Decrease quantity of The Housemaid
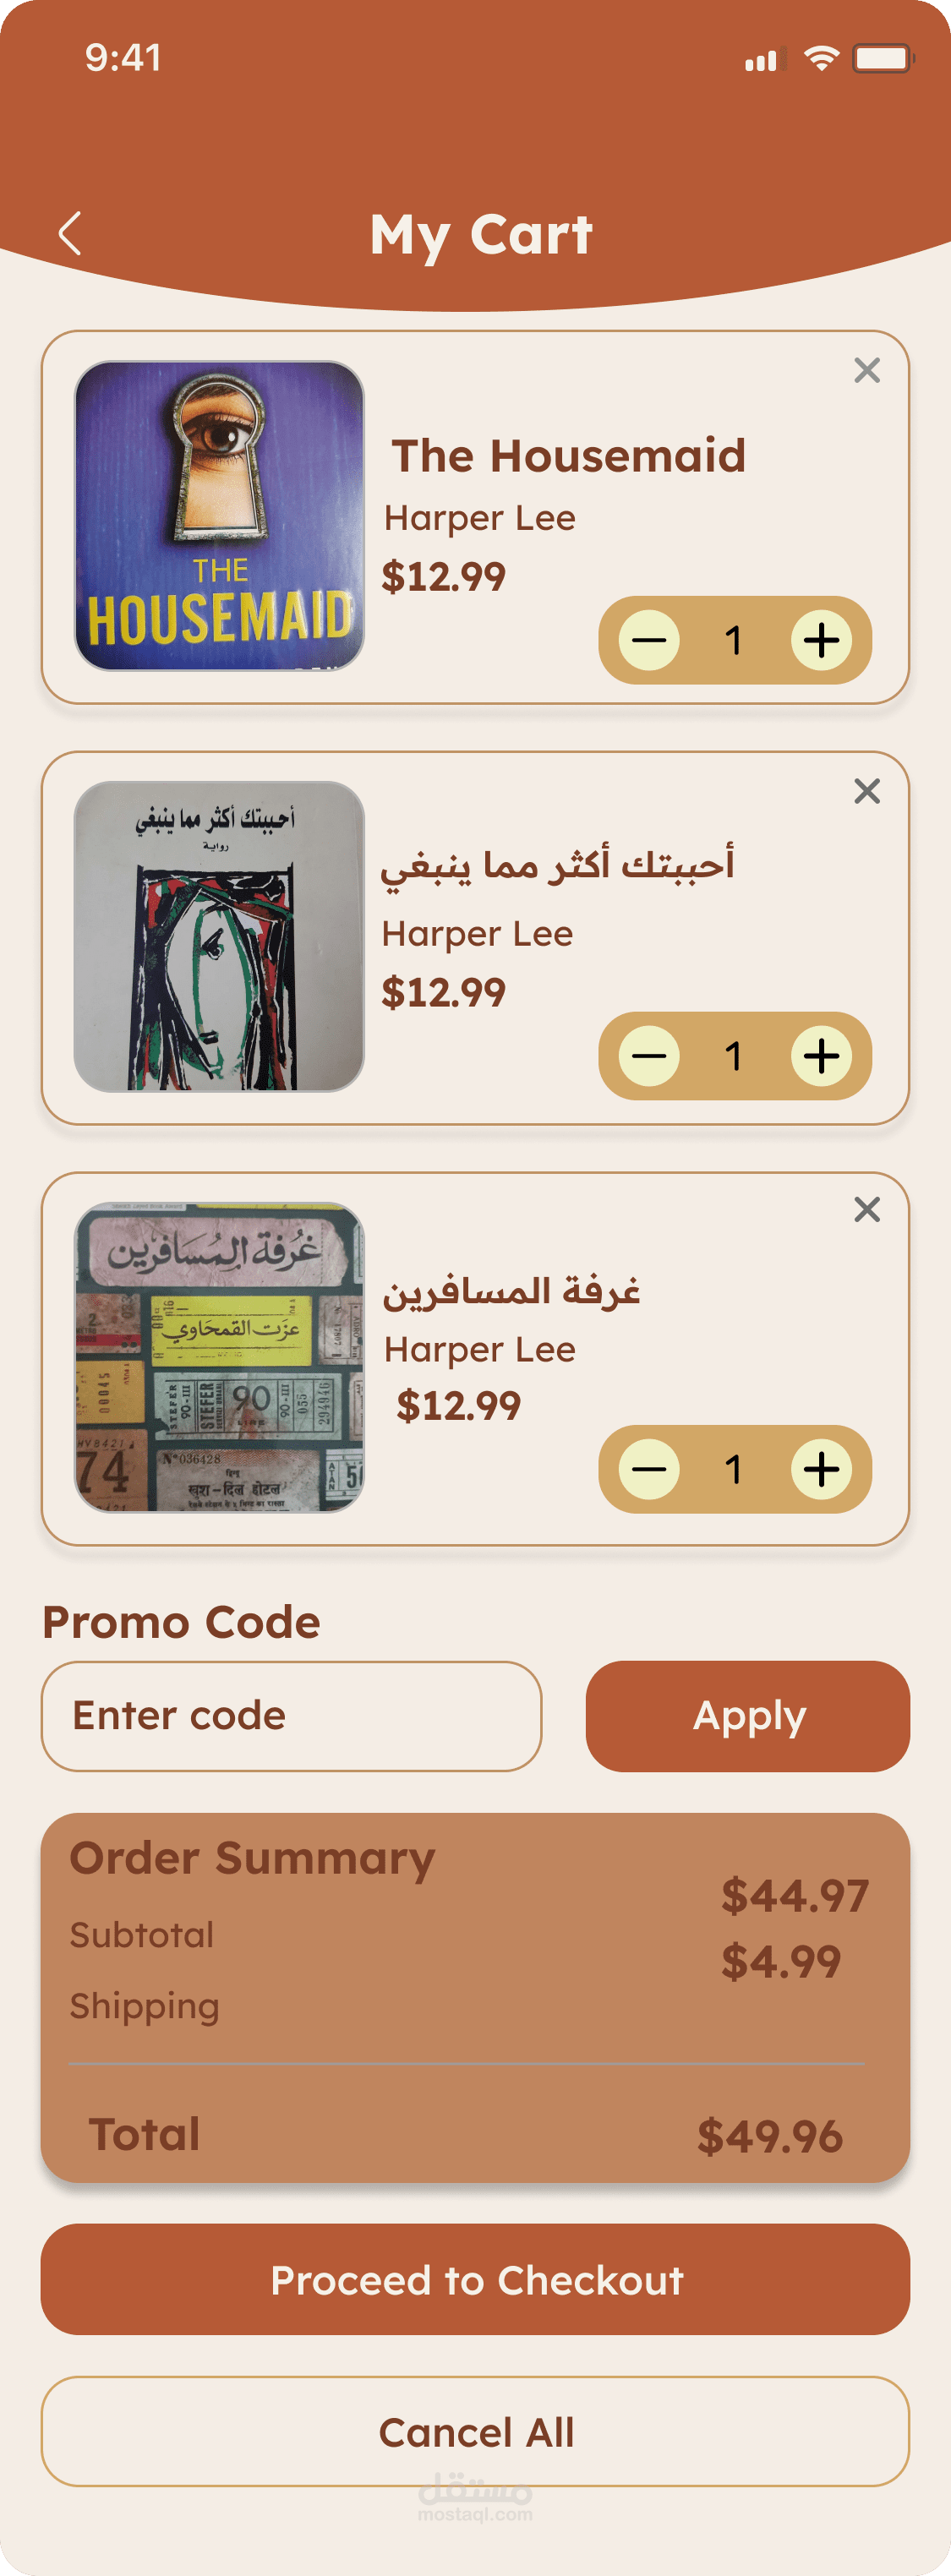Screen dimensions: 951x2576 649,640
